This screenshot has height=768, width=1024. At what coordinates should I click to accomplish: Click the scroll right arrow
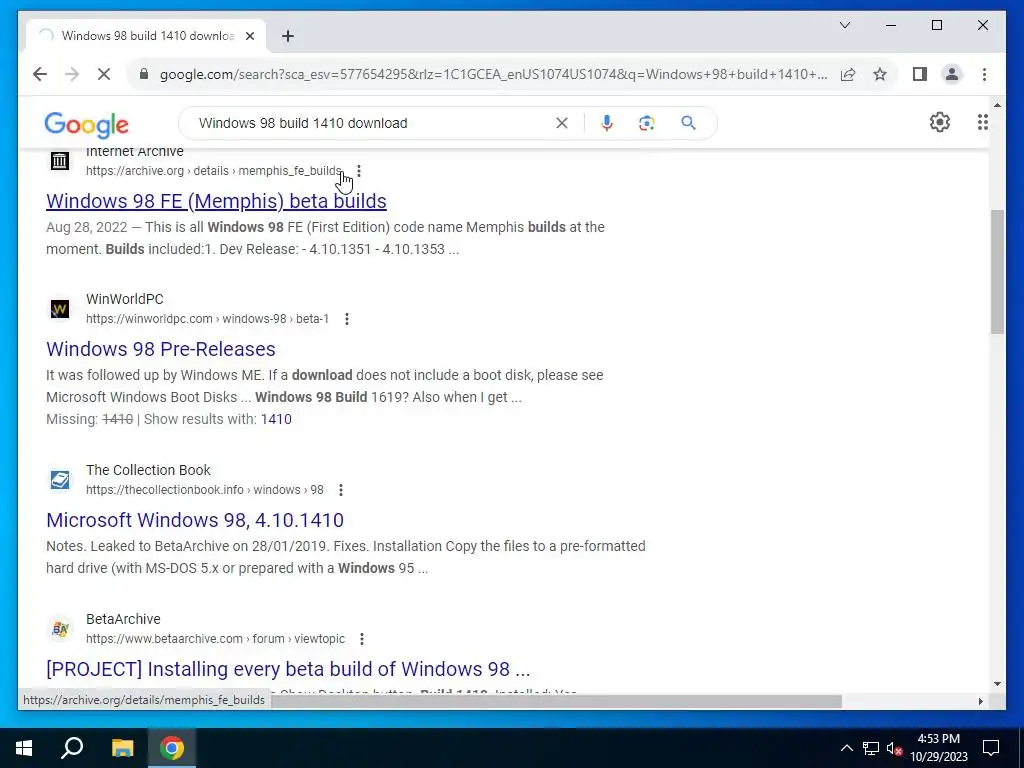pos(980,701)
